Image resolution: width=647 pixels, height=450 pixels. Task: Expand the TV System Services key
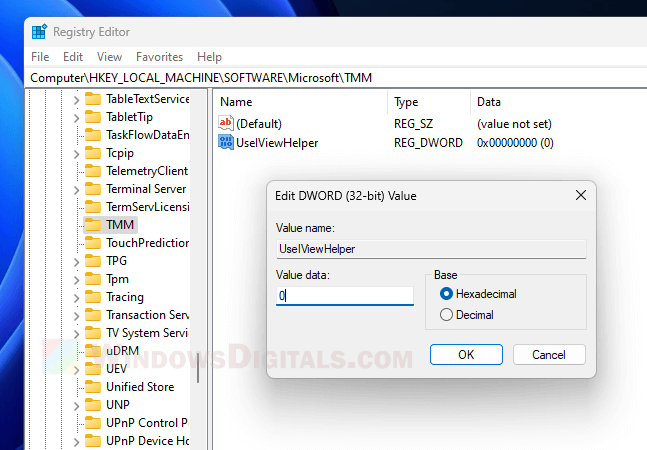click(76, 334)
